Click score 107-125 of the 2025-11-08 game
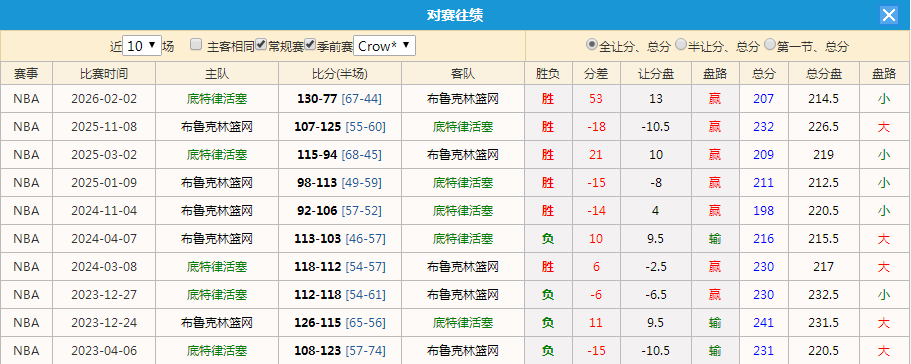The width and height of the screenshot is (911, 364). point(317,127)
